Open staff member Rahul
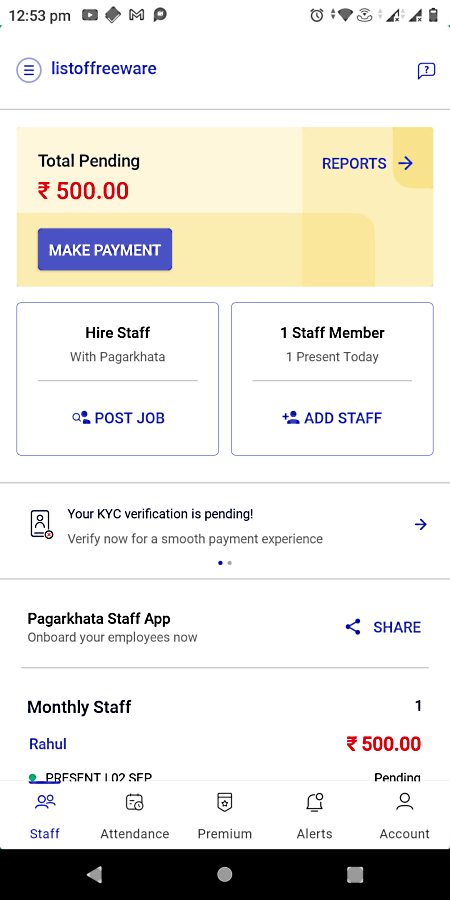 pyautogui.click(x=48, y=744)
